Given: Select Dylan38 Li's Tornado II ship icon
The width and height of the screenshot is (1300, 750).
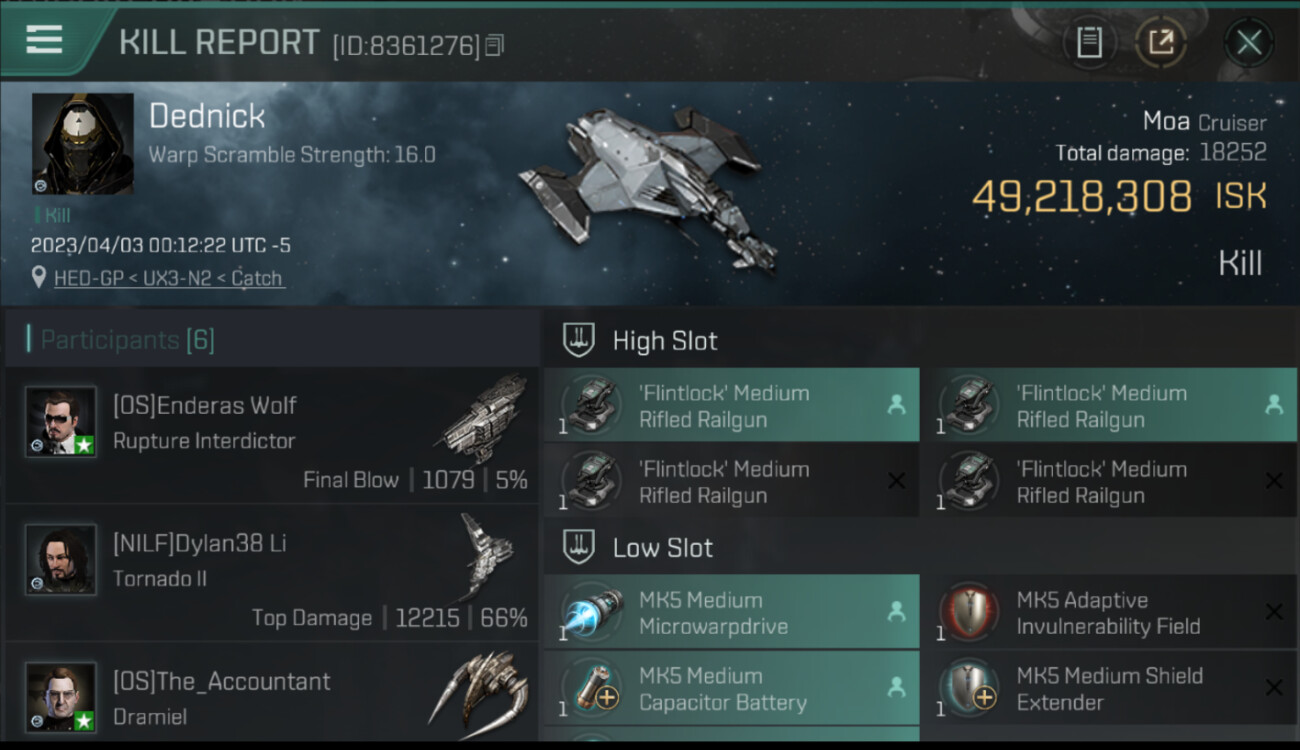Looking at the screenshot, I should coord(487,556).
